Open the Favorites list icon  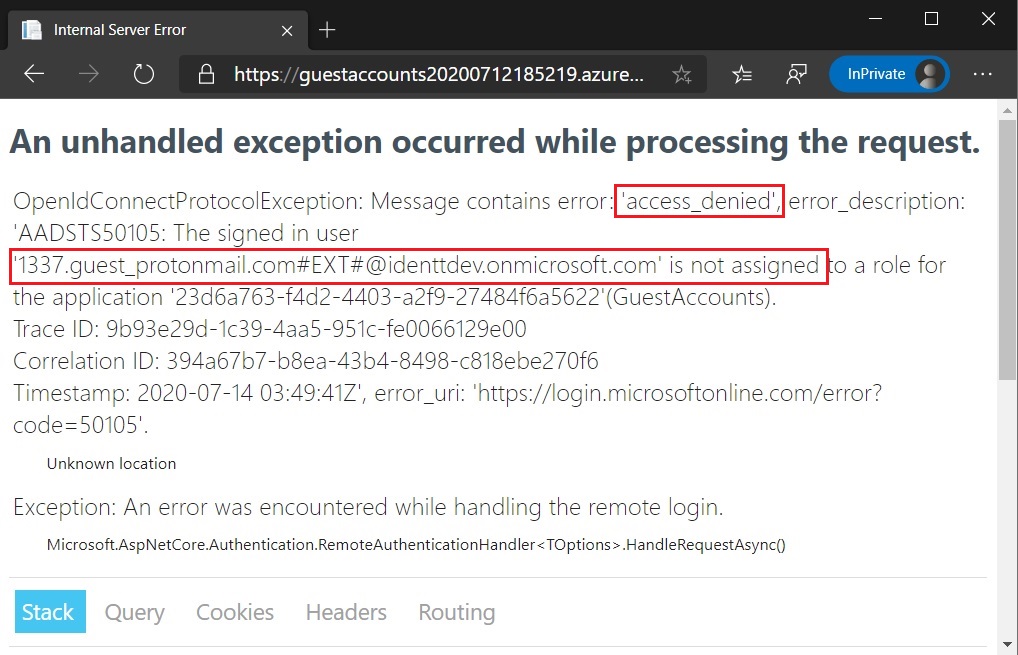click(741, 75)
